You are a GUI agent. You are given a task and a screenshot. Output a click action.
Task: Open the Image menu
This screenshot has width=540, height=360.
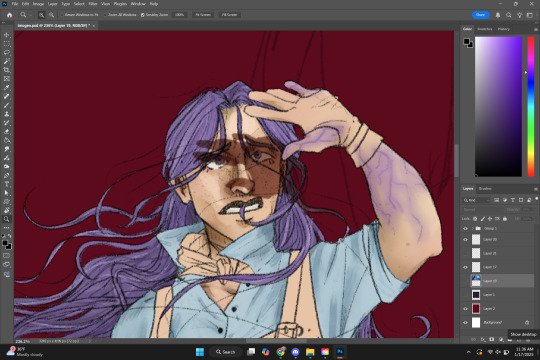[38, 4]
